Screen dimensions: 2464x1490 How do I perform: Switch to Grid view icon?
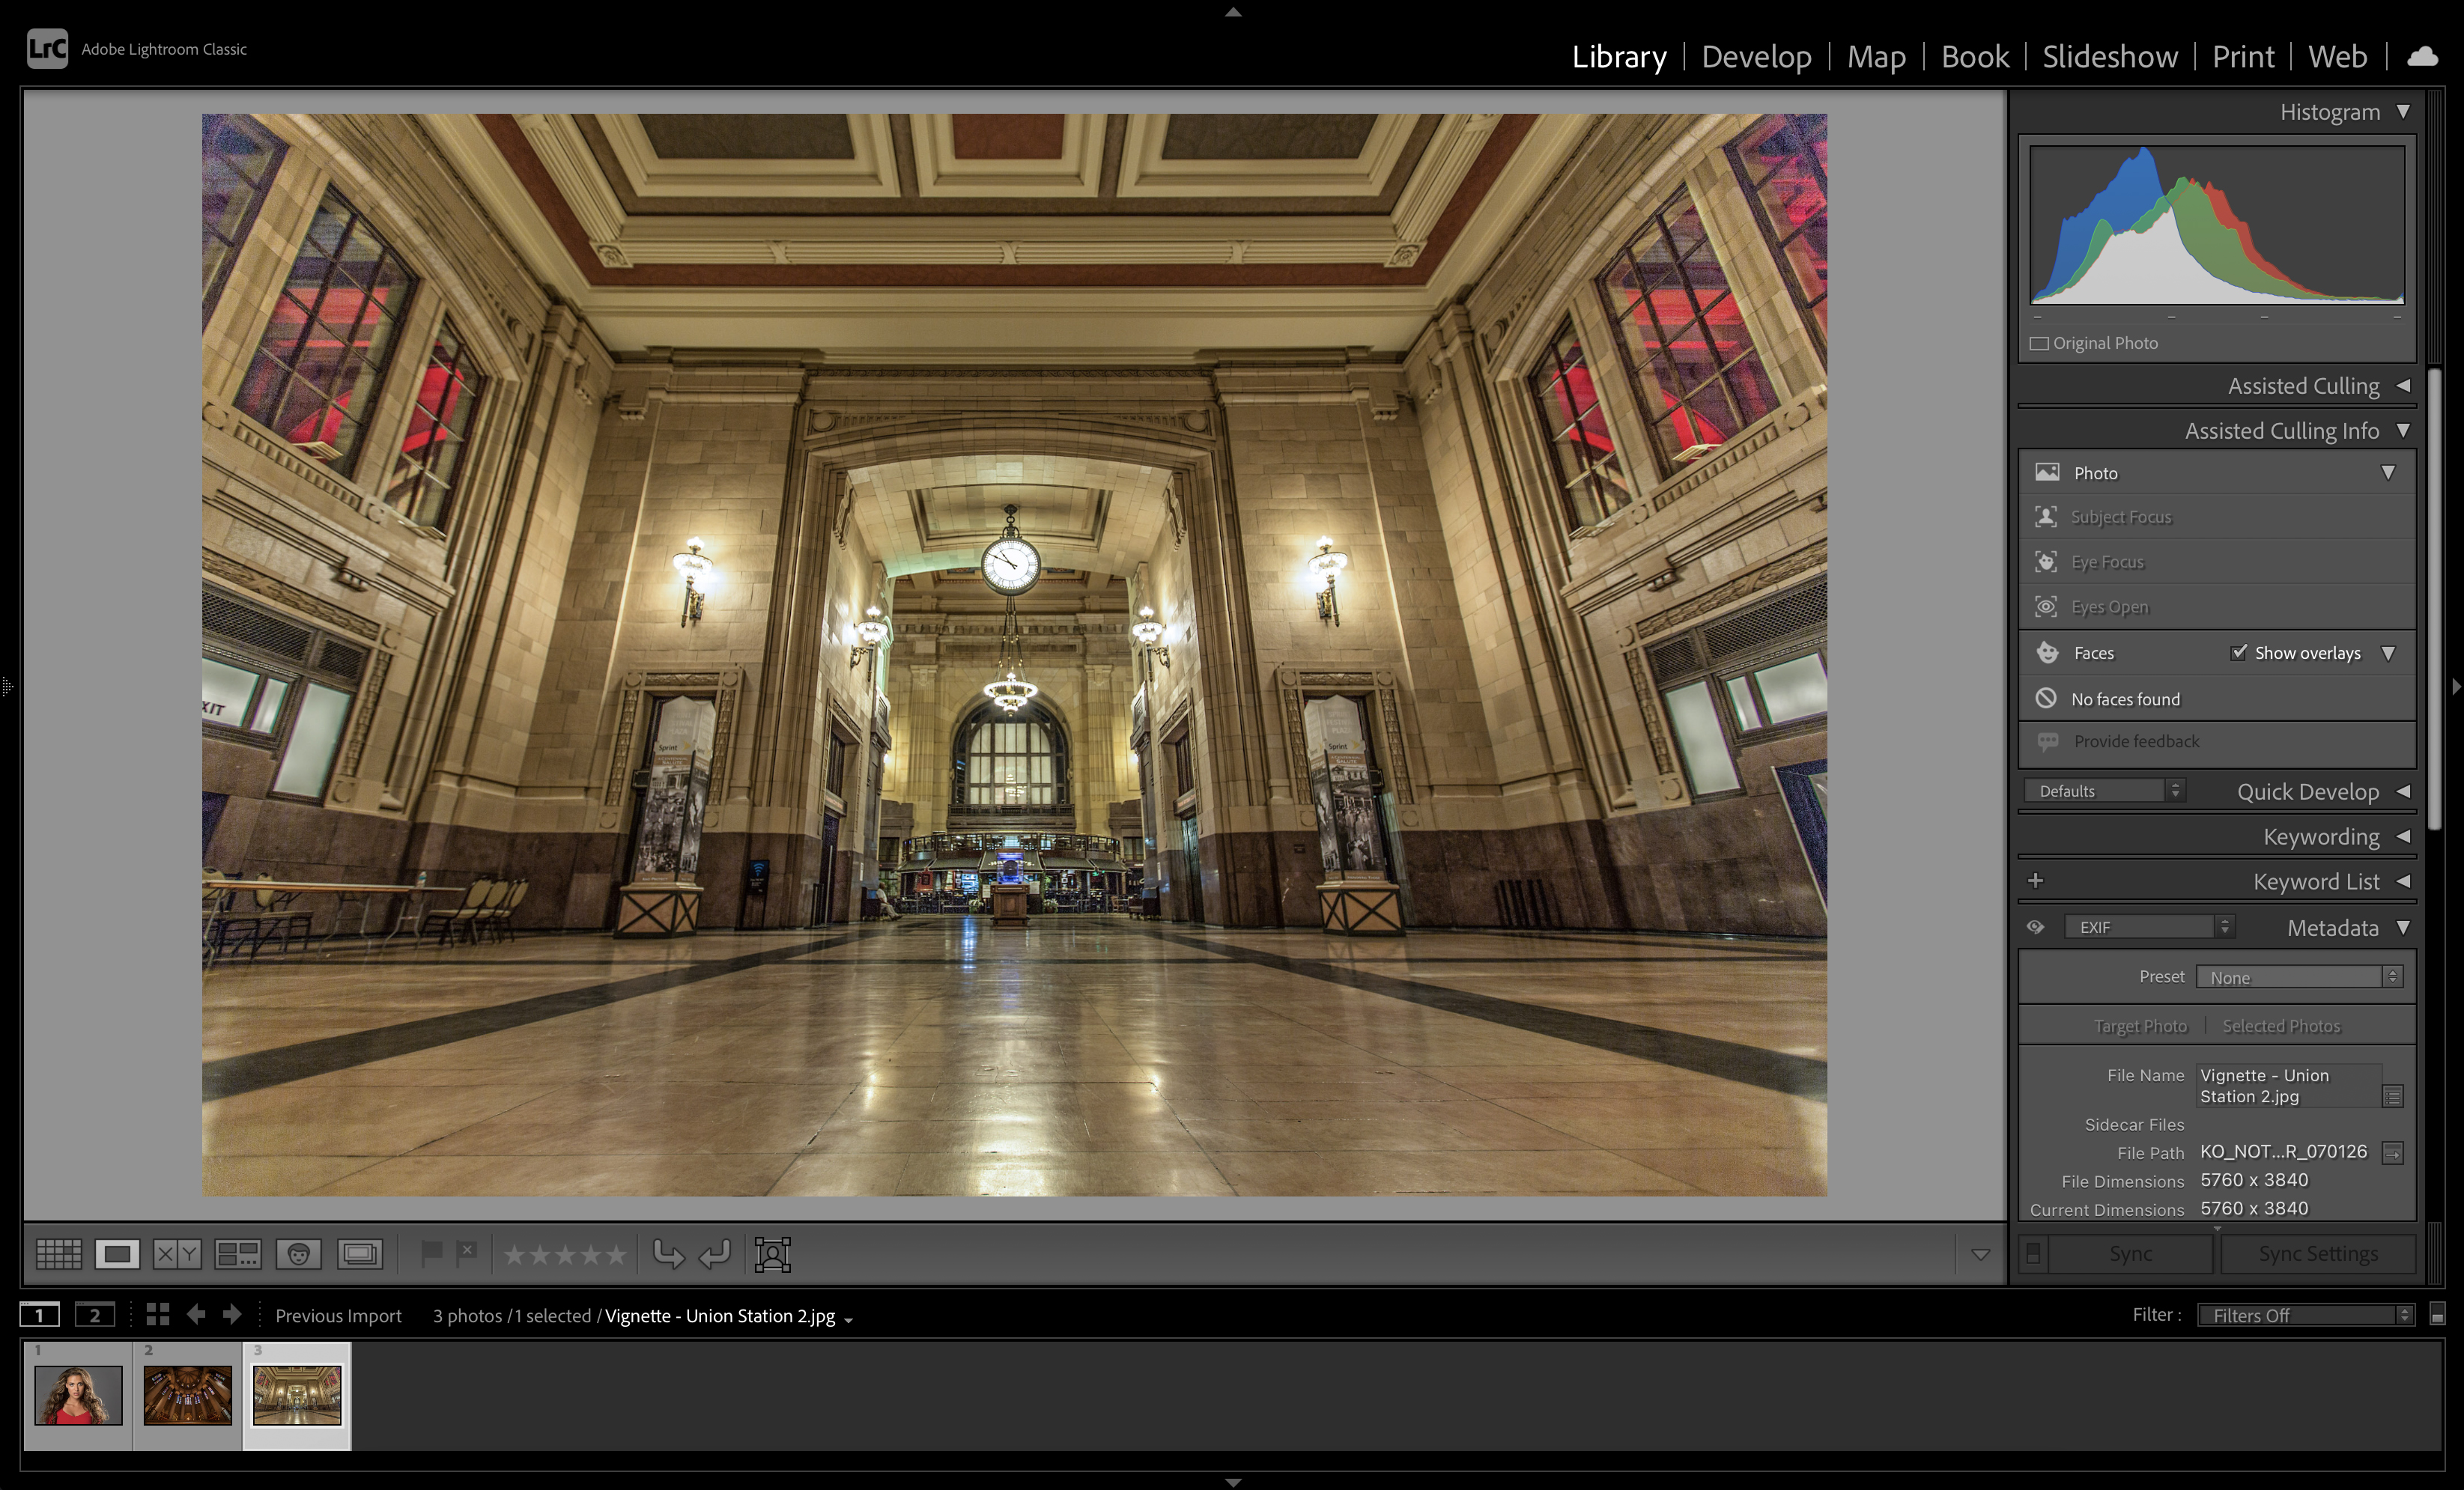click(x=58, y=1254)
